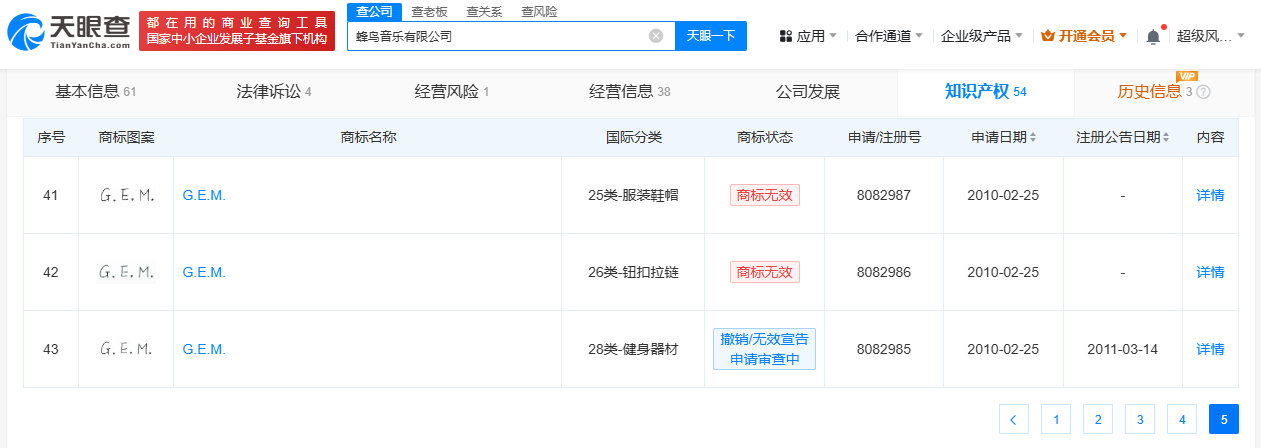Click the TianYanCha logo
The width and height of the screenshot is (1261, 448).
(x=68, y=32)
